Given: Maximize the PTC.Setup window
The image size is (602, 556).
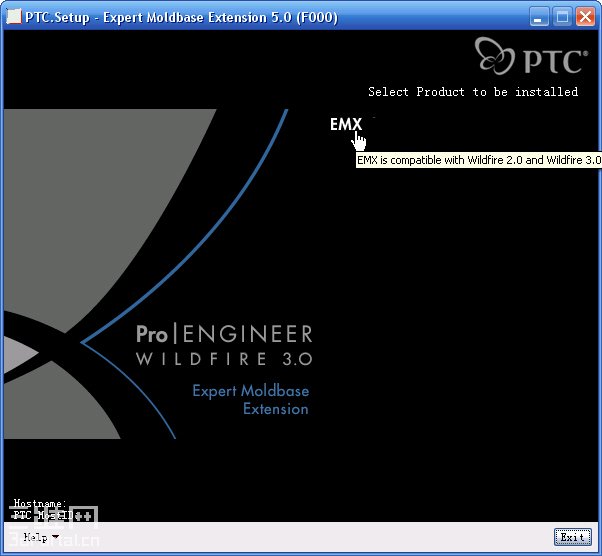Looking at the screenshot, I should 562,17.
